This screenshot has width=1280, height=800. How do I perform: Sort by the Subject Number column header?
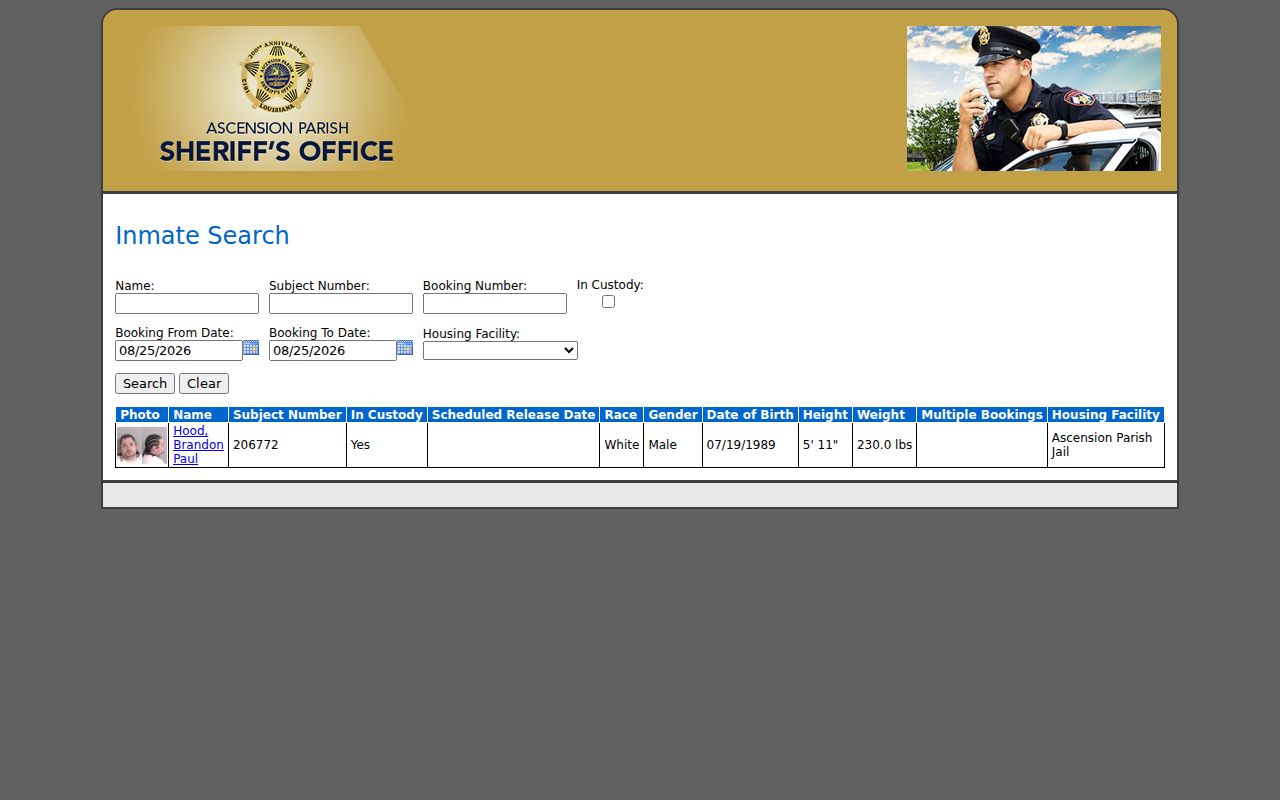pos(287,415)
